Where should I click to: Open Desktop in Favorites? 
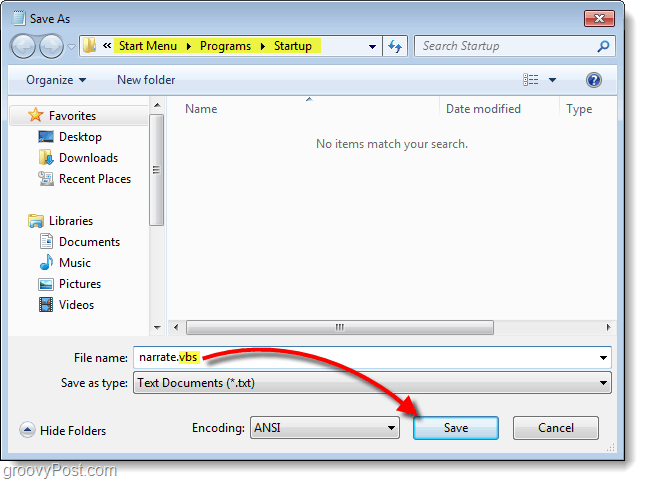click(x=80, y=137)
